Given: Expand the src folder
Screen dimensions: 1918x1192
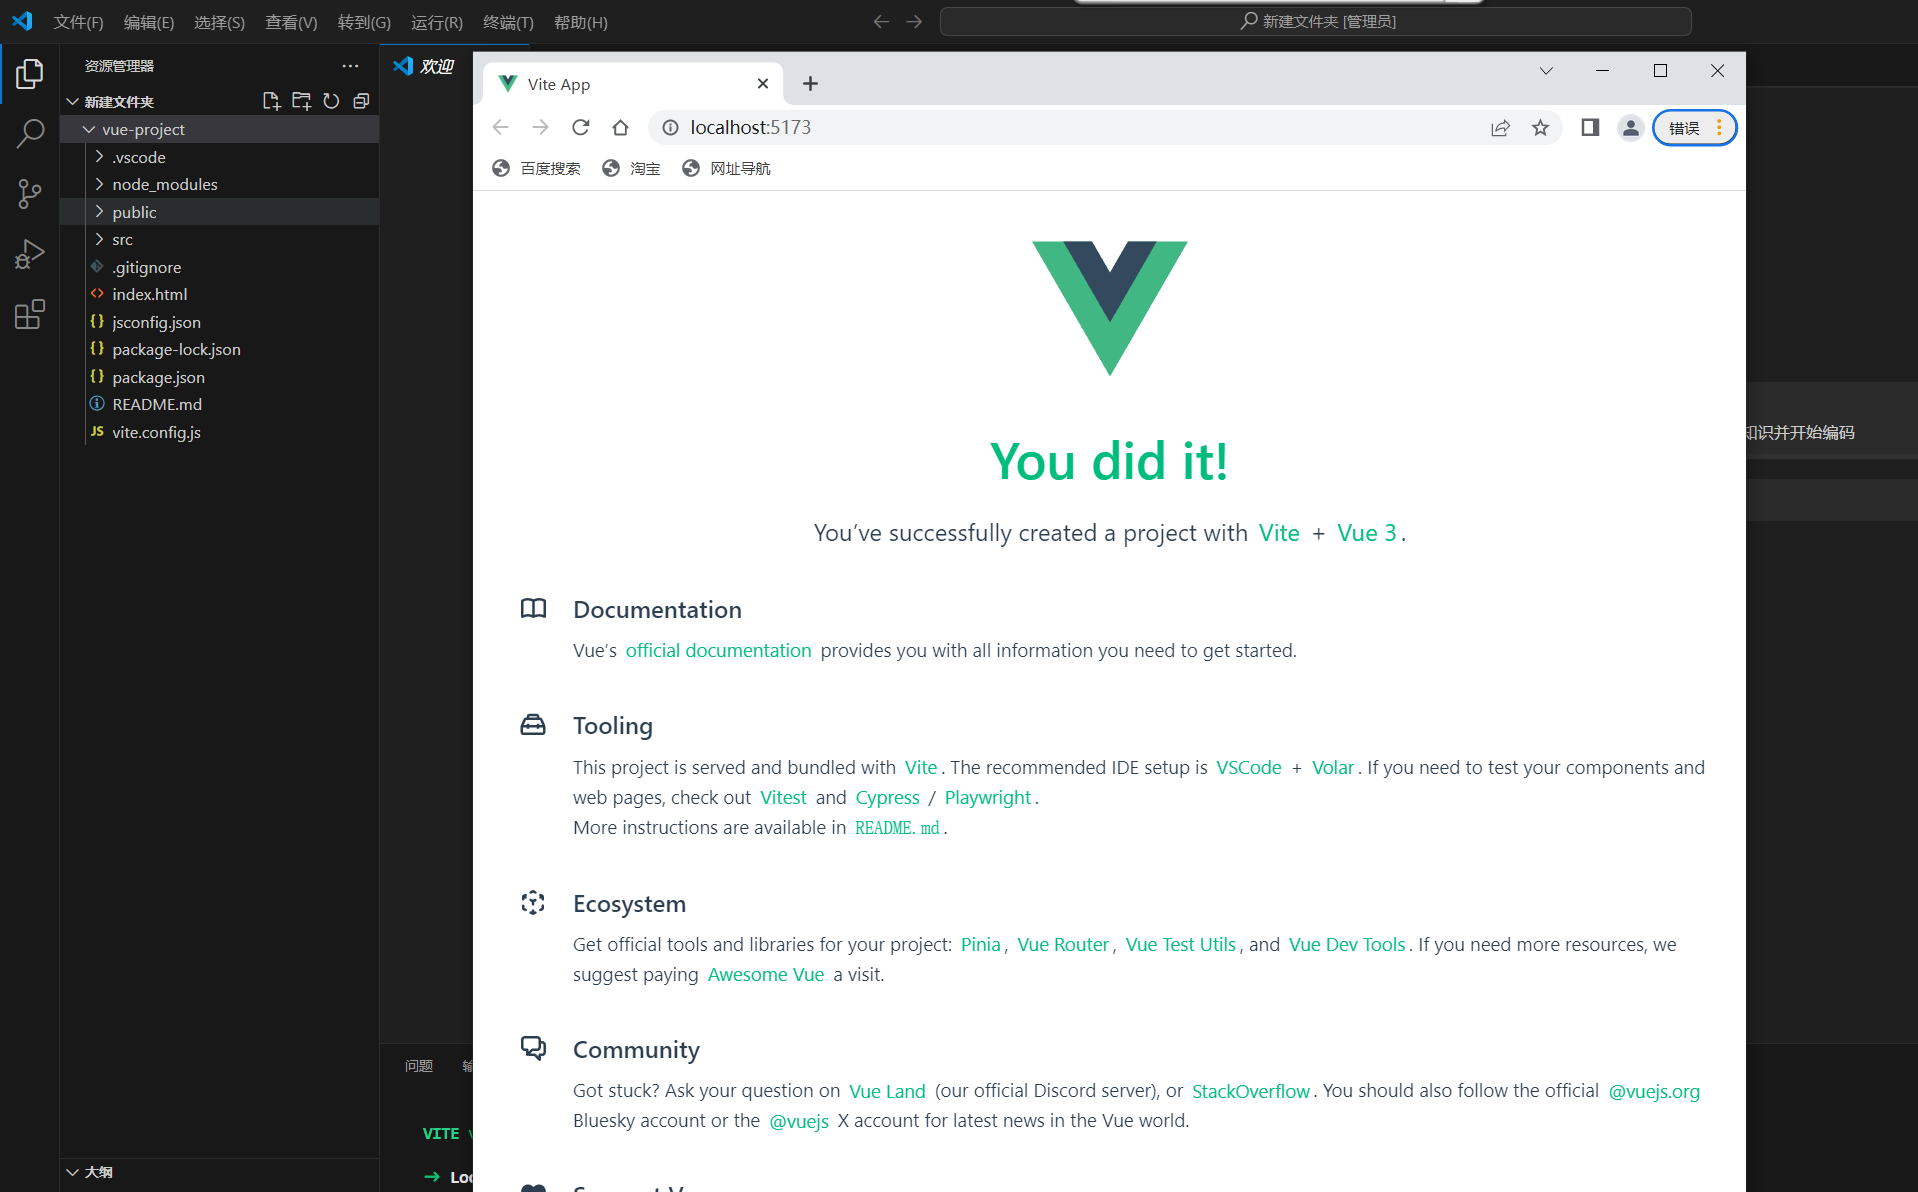Looking at the screenshot, I should pos(99,239).
